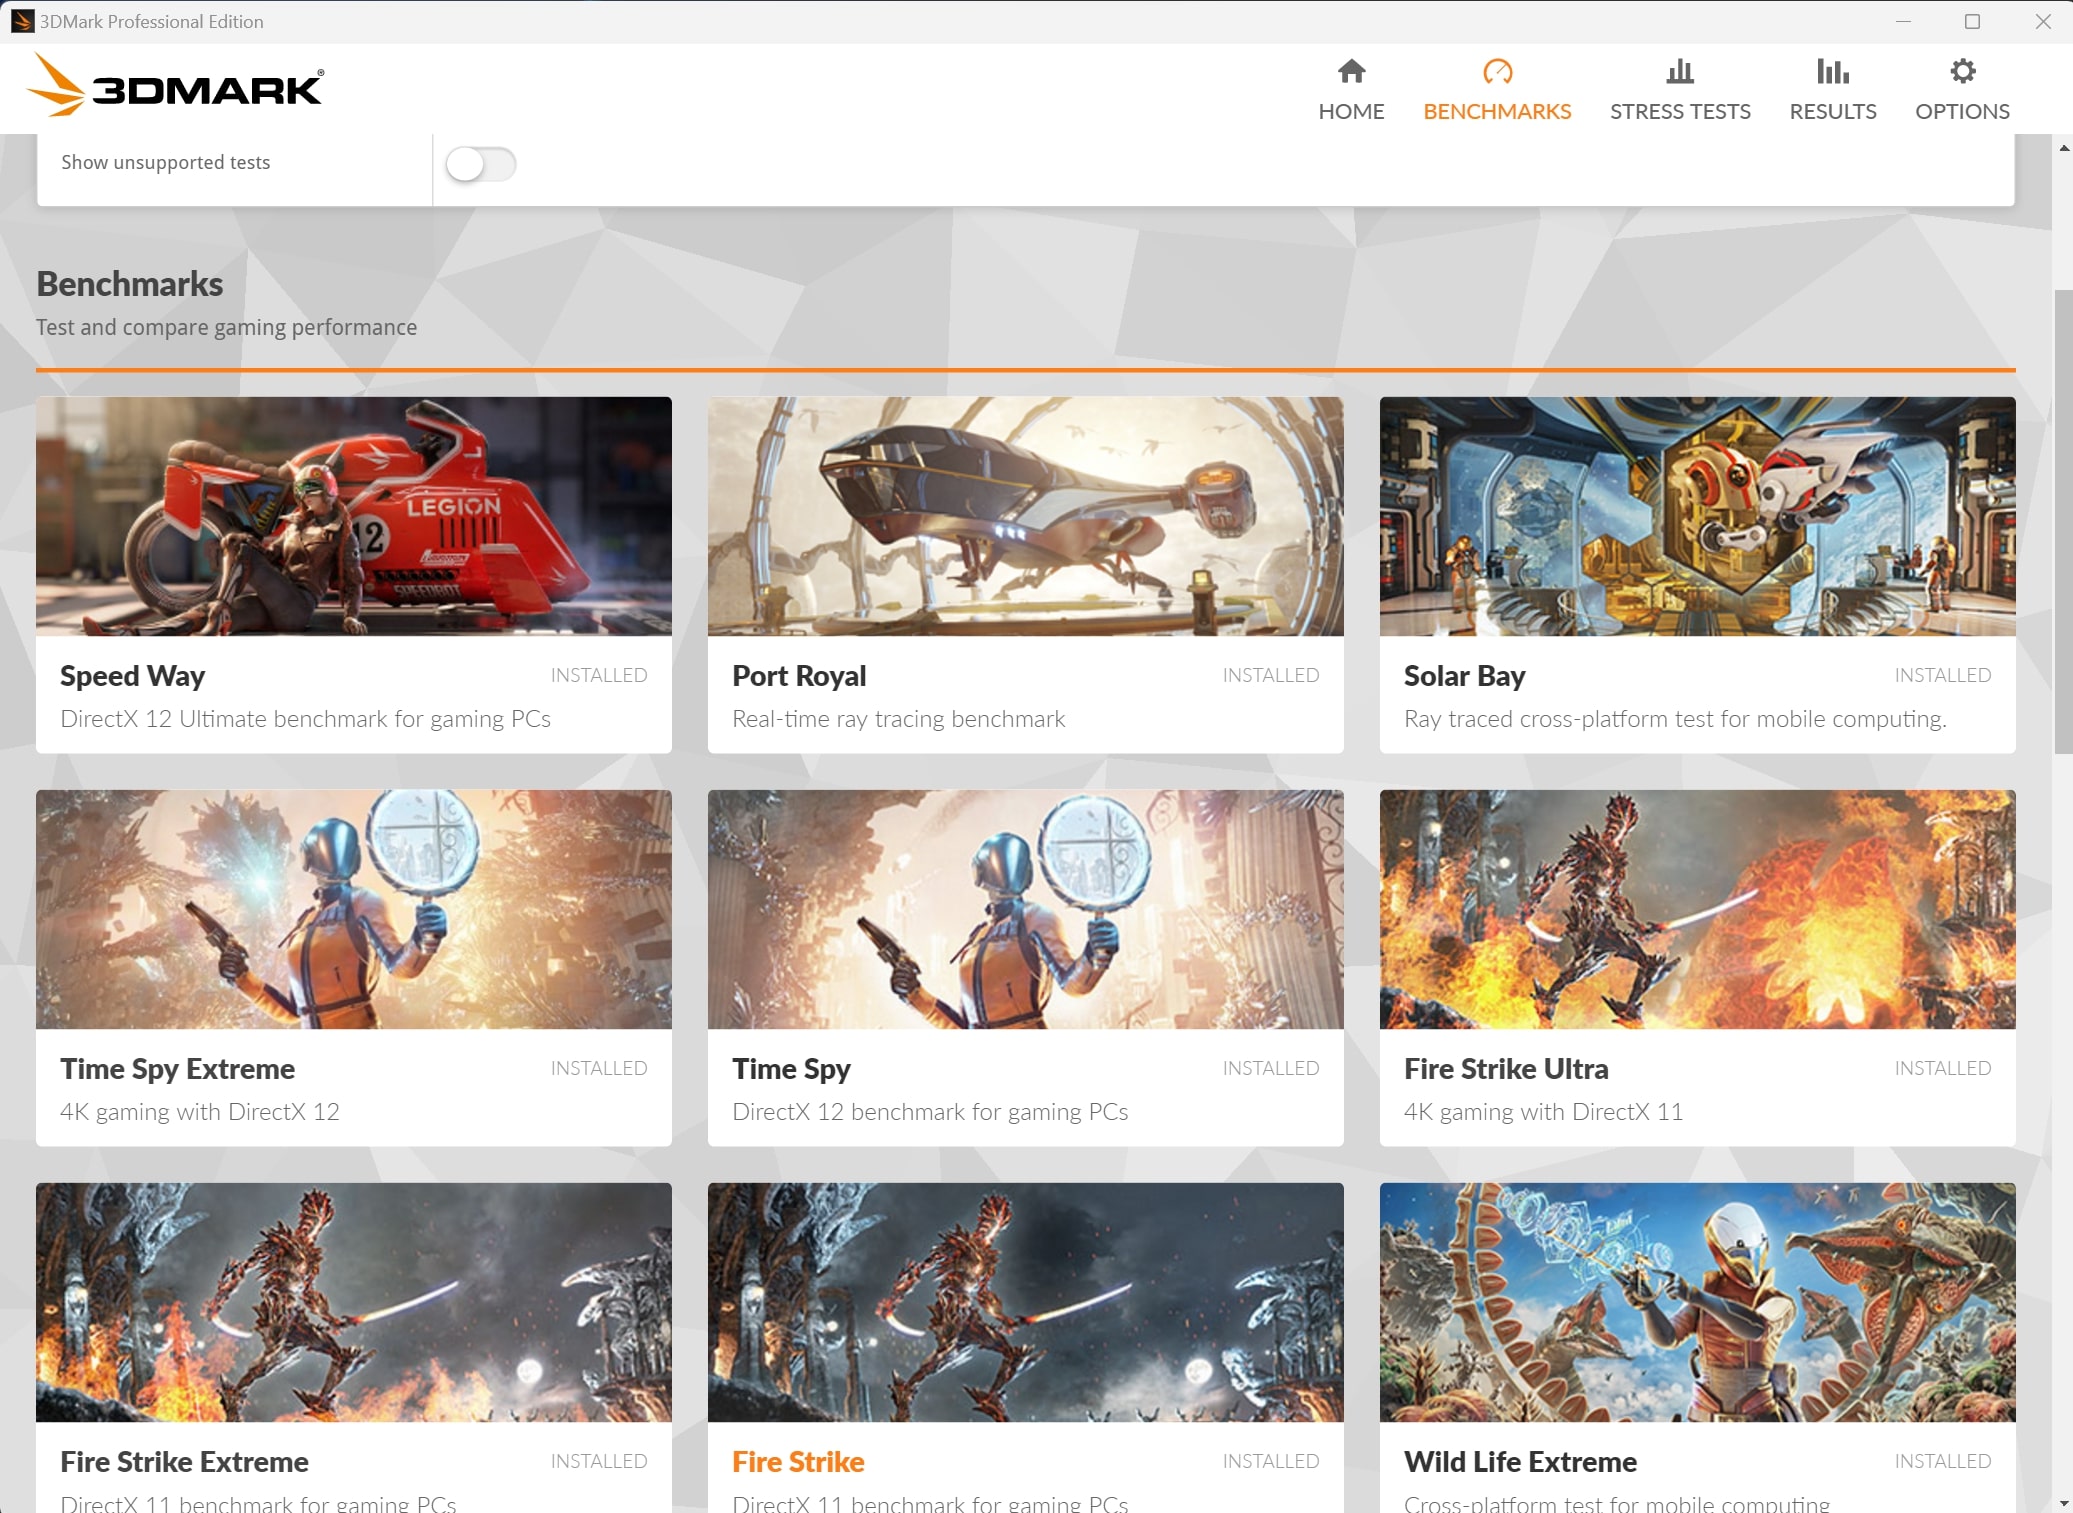Minimize the 3DMark window

point(1903,21)
